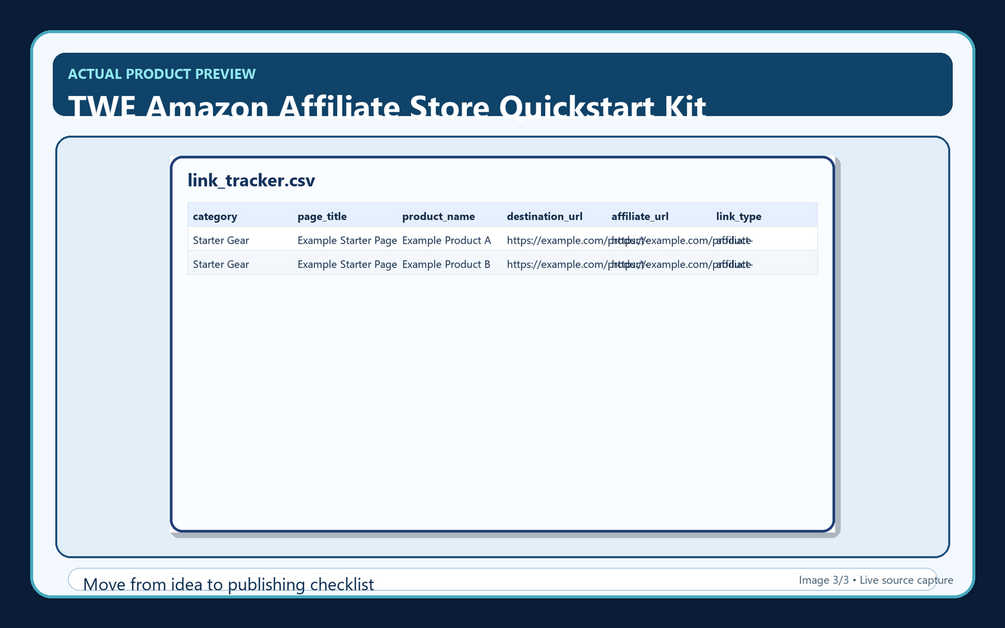The image size is (1005, 628).
Task: Select the 'product_name' column header
Action: 438,217
